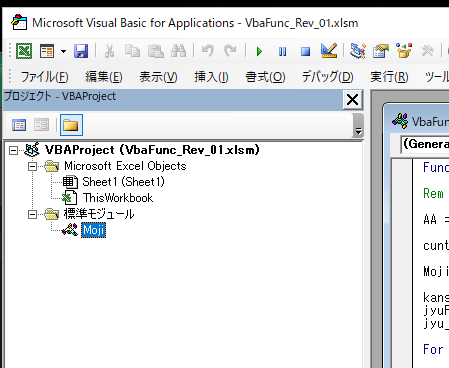
Task: Switch to Microsoft Excel view icon
Action: click(24, 51)
